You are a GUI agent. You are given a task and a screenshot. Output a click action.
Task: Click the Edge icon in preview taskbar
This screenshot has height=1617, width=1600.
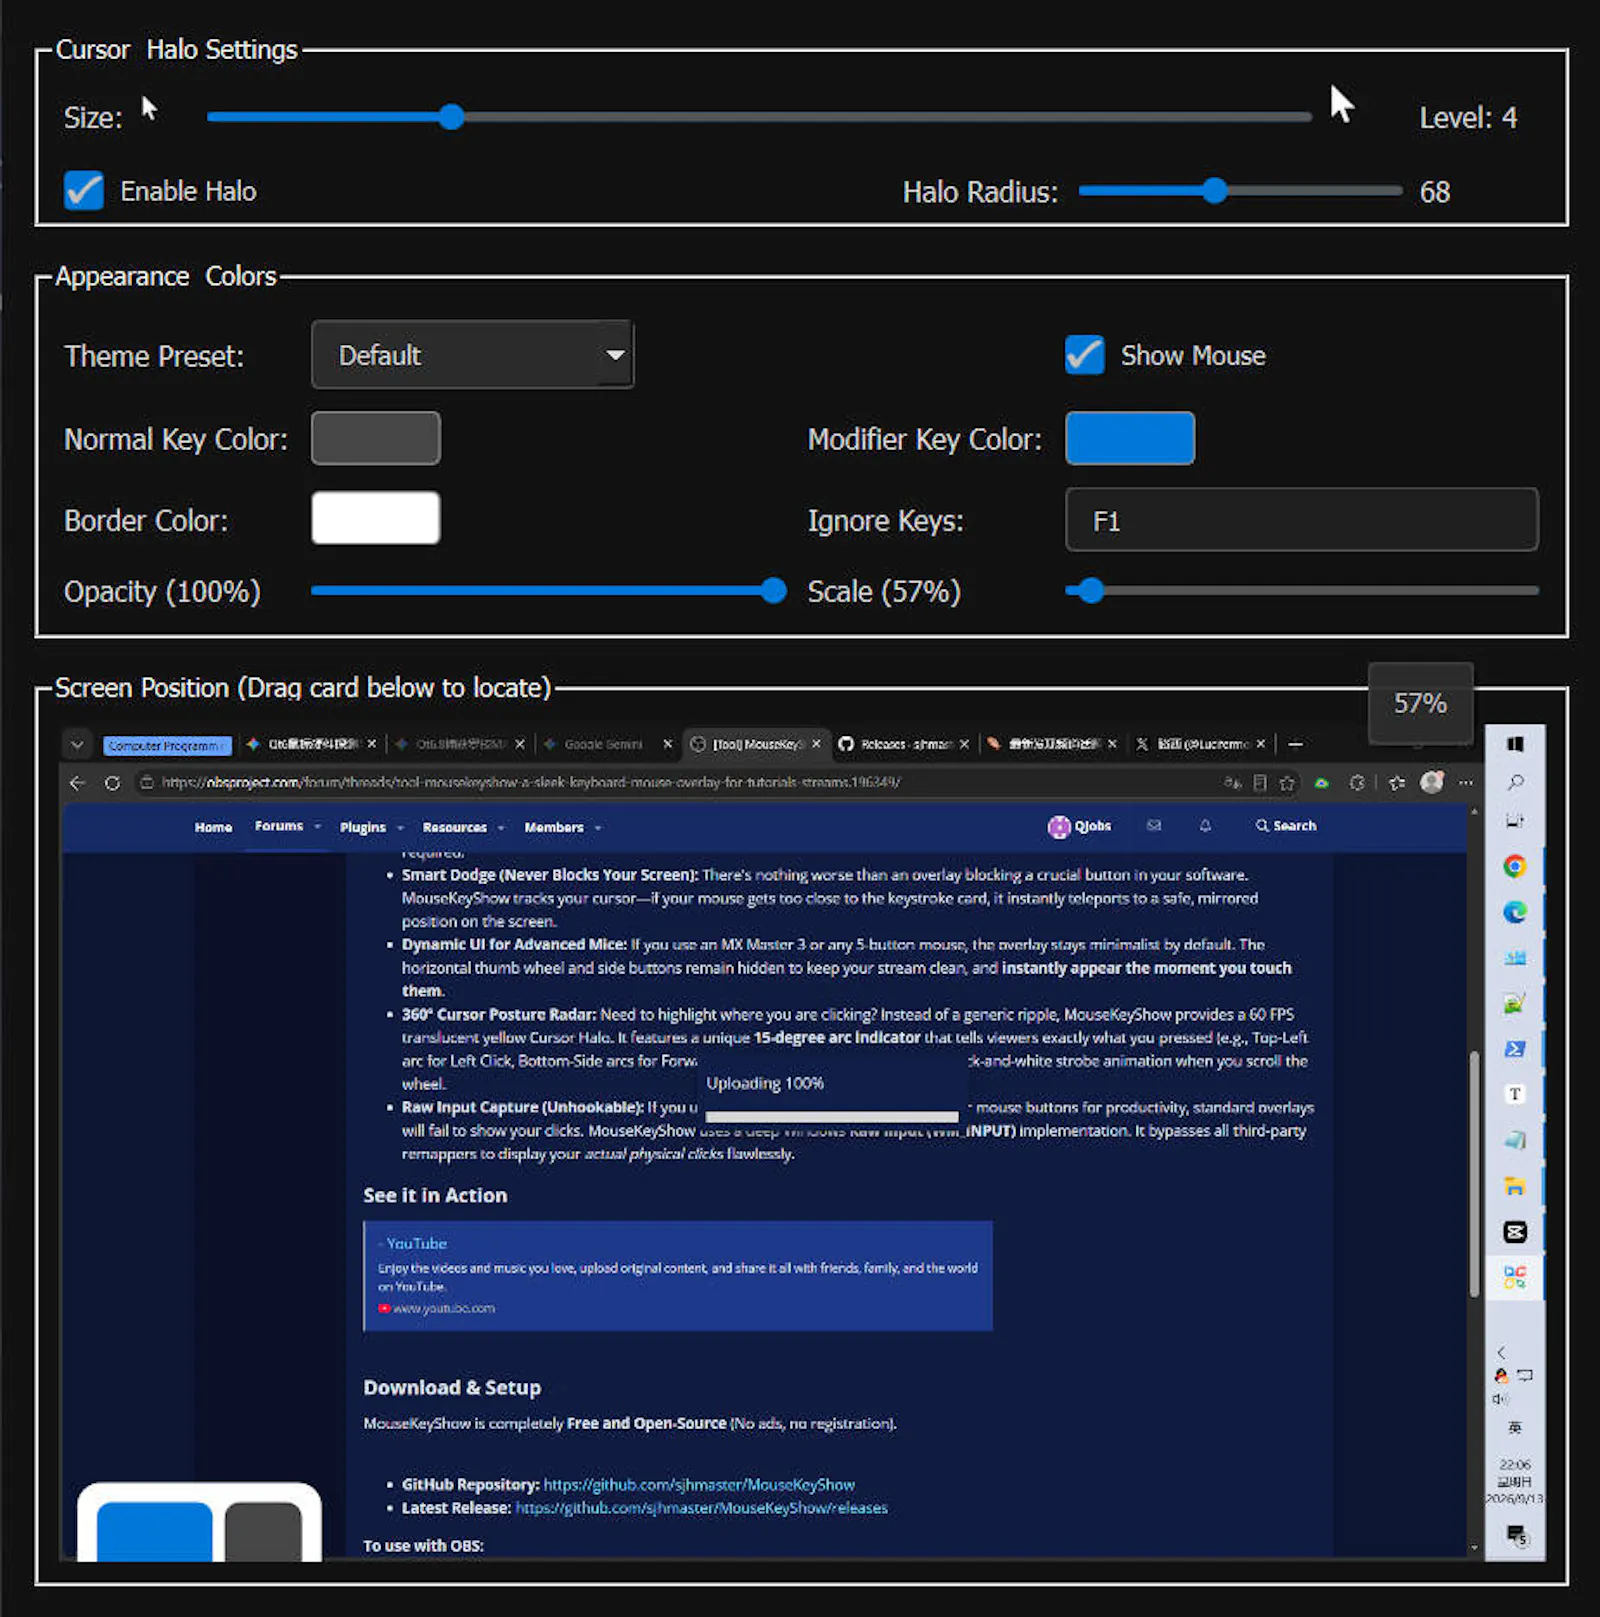pos(1515,912)
